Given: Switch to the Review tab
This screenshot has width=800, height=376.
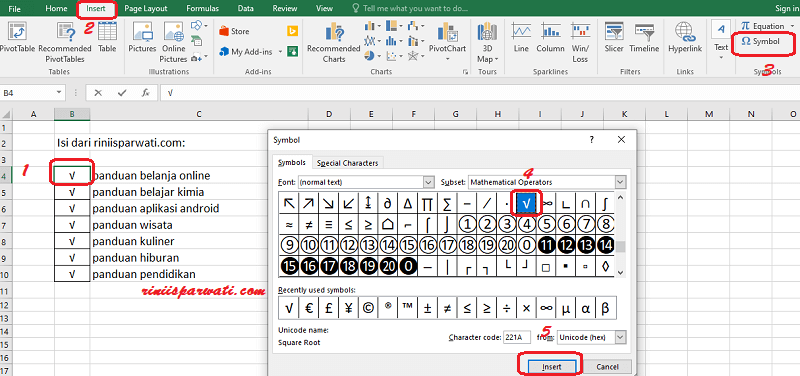Looking at the screenshot, I should 285,9.
